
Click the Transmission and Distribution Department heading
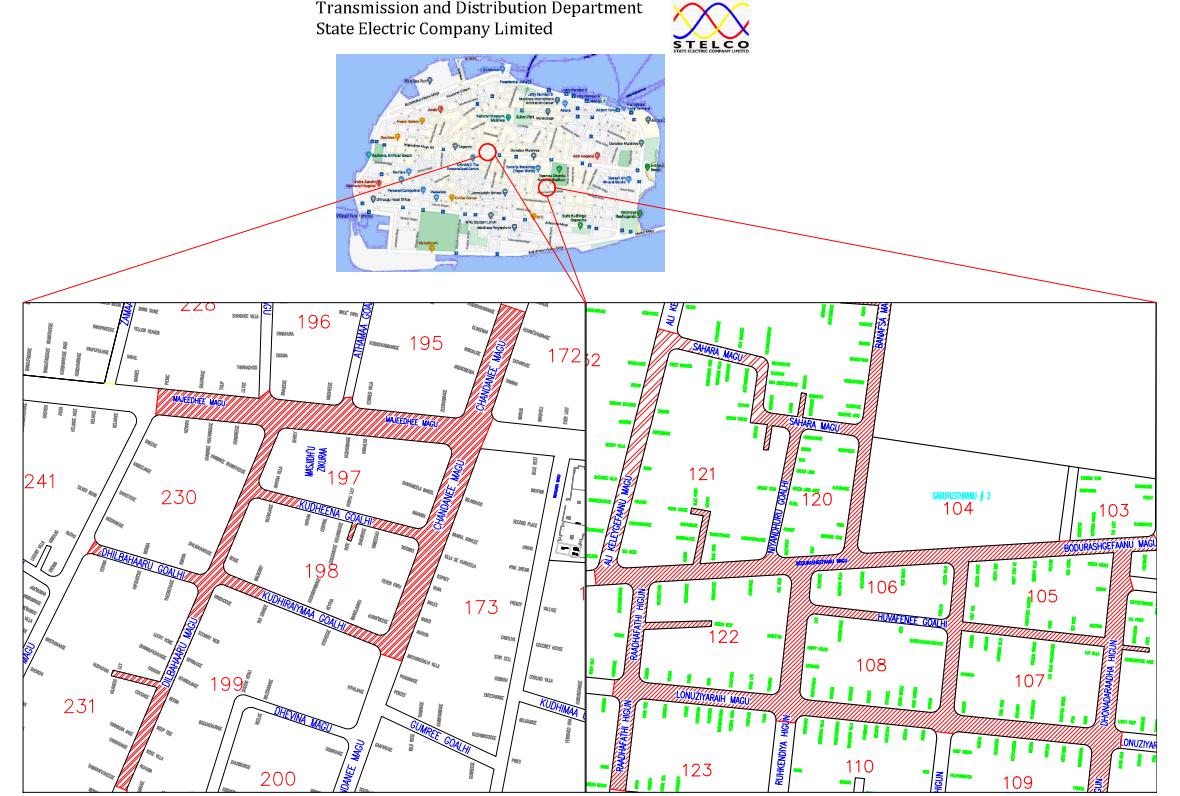tap(479, 9)
